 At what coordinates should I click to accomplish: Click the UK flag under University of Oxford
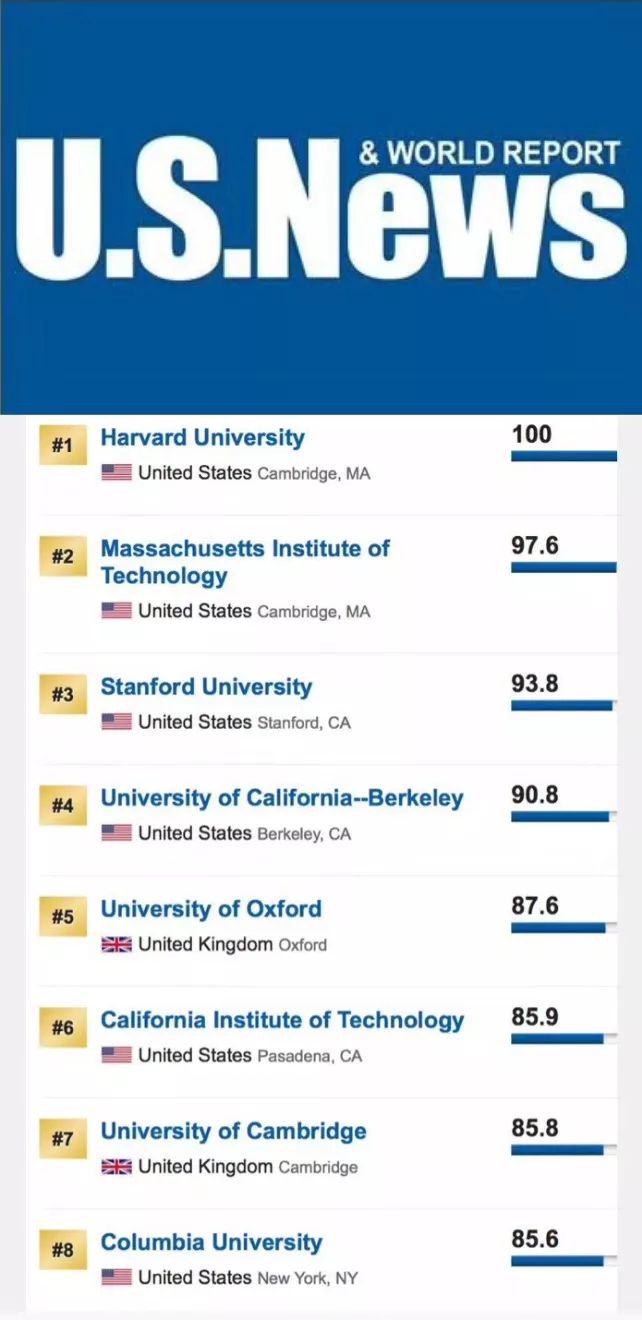click(x=116, y=944)
